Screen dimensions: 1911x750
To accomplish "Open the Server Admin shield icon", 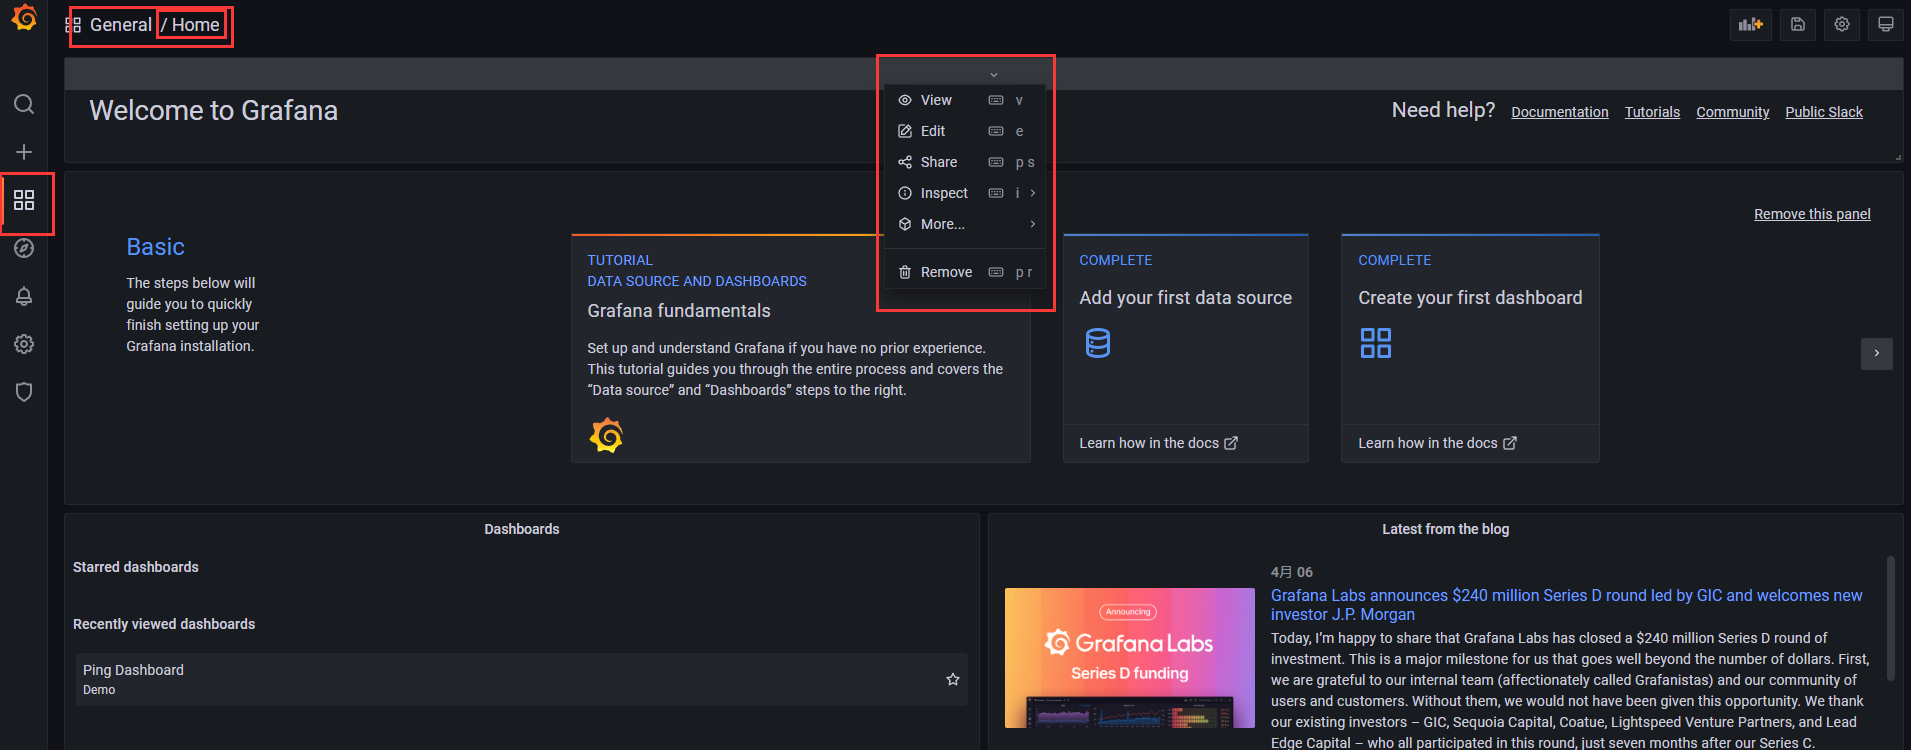I will click(x=24, y=392).
